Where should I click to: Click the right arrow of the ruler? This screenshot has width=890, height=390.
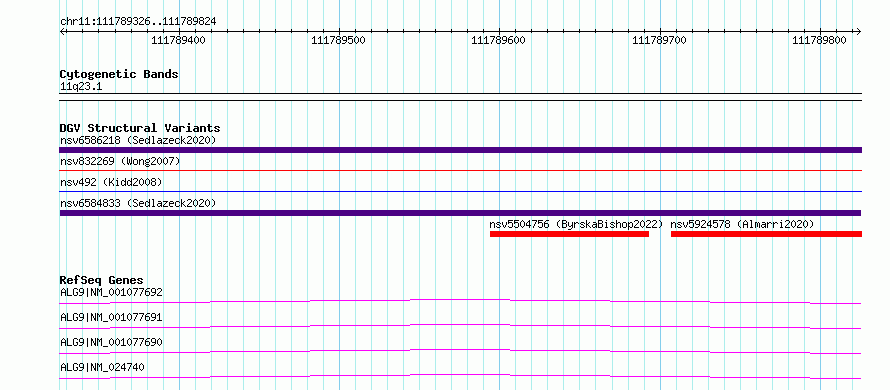click(x=859, y=31)
